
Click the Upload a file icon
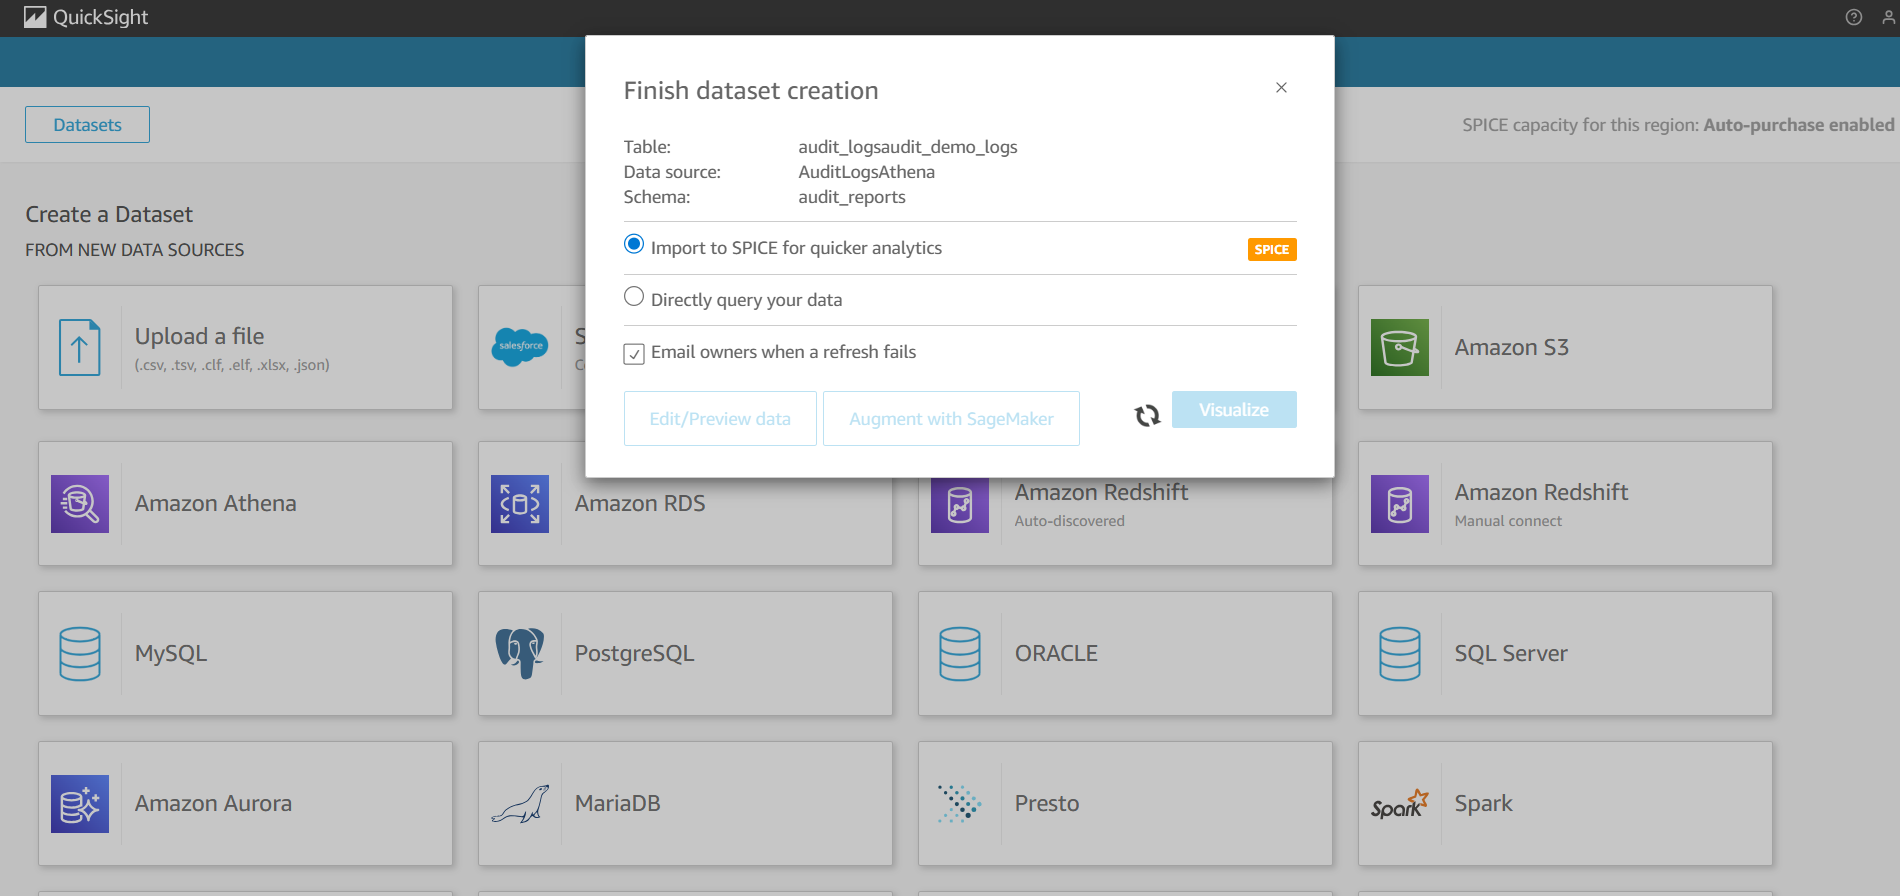click(x=80, y=347)
